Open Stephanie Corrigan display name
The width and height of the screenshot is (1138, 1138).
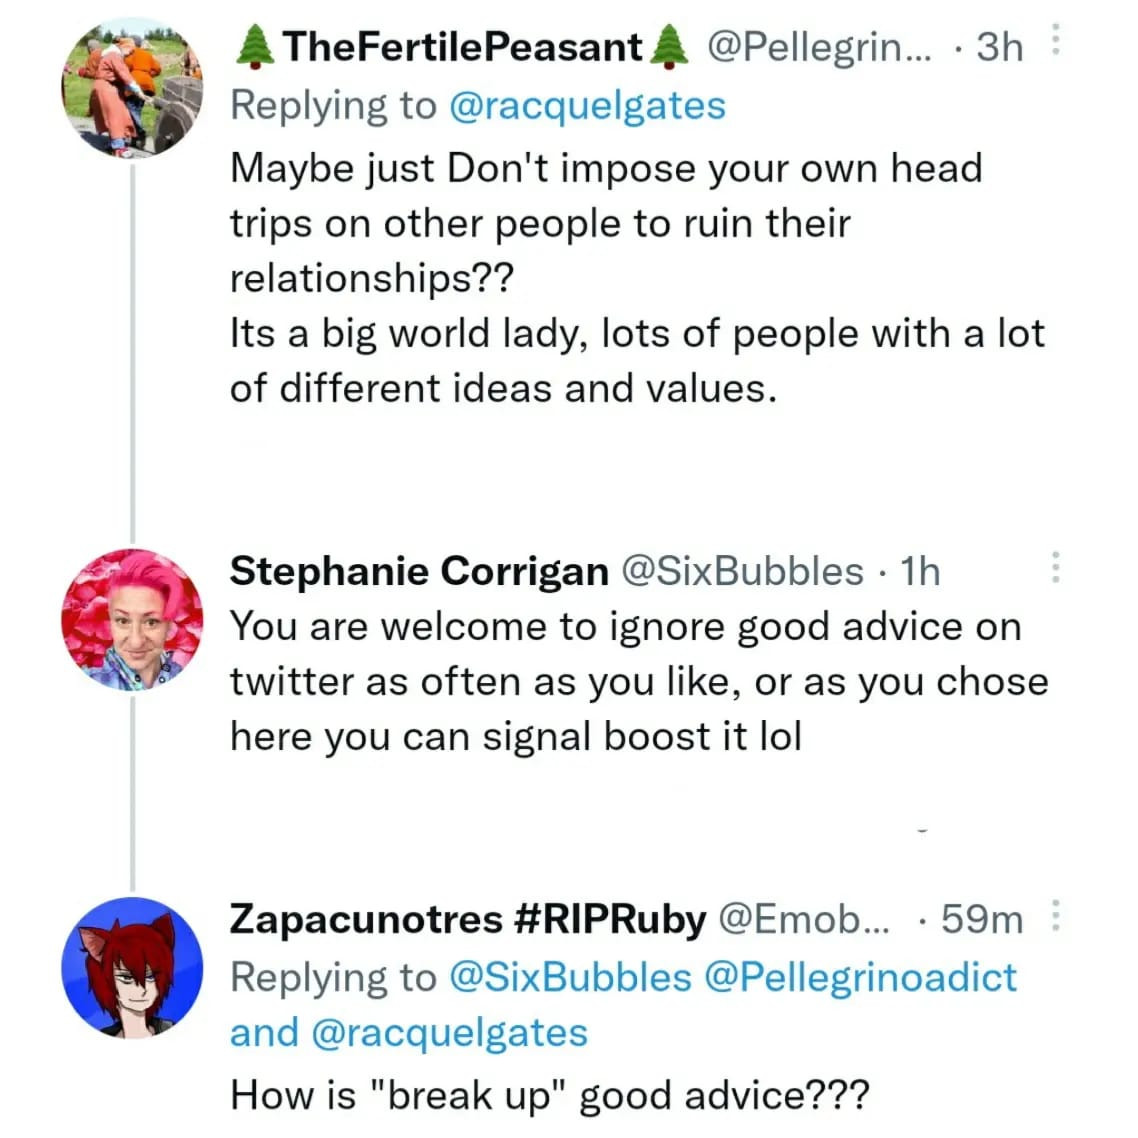point(418,571)
